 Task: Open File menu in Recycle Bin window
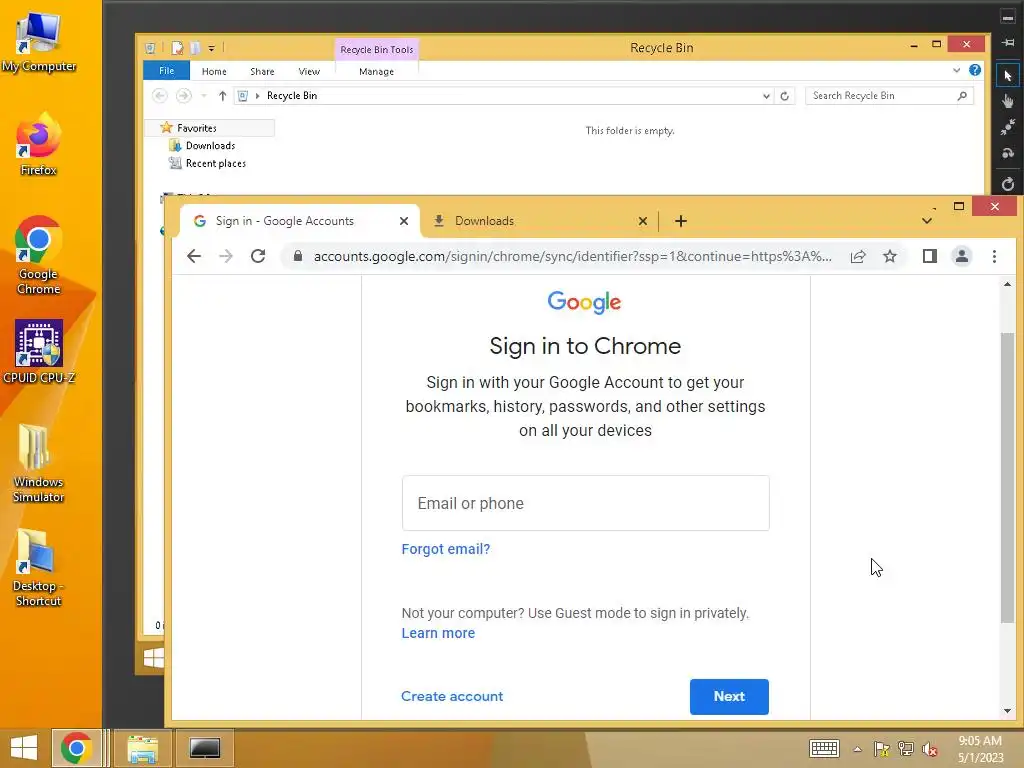pyautogui.click(x=167, y=71)
